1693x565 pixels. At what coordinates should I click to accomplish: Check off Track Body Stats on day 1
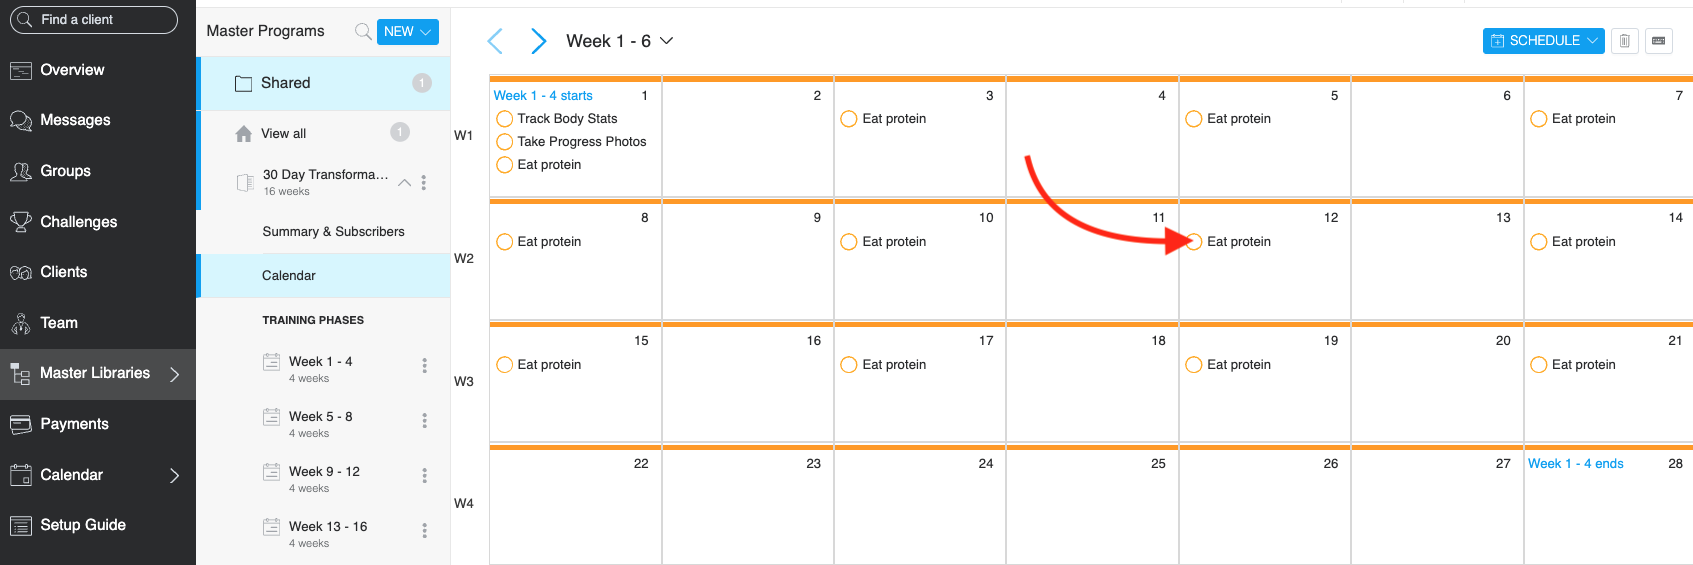coord(505,119)
